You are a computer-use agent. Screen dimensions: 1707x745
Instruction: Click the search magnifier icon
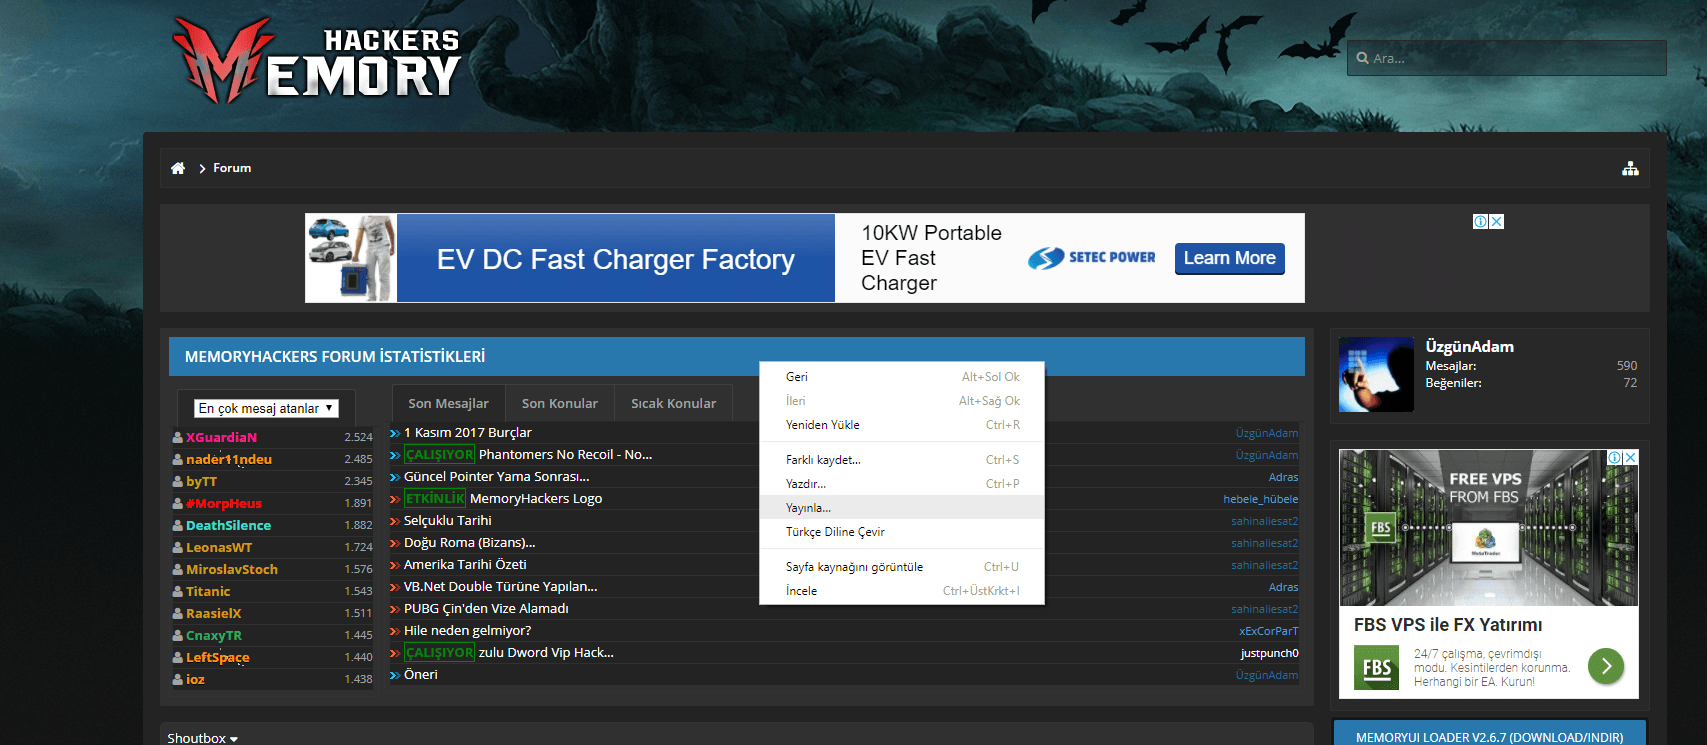(x=1362, y=58)
